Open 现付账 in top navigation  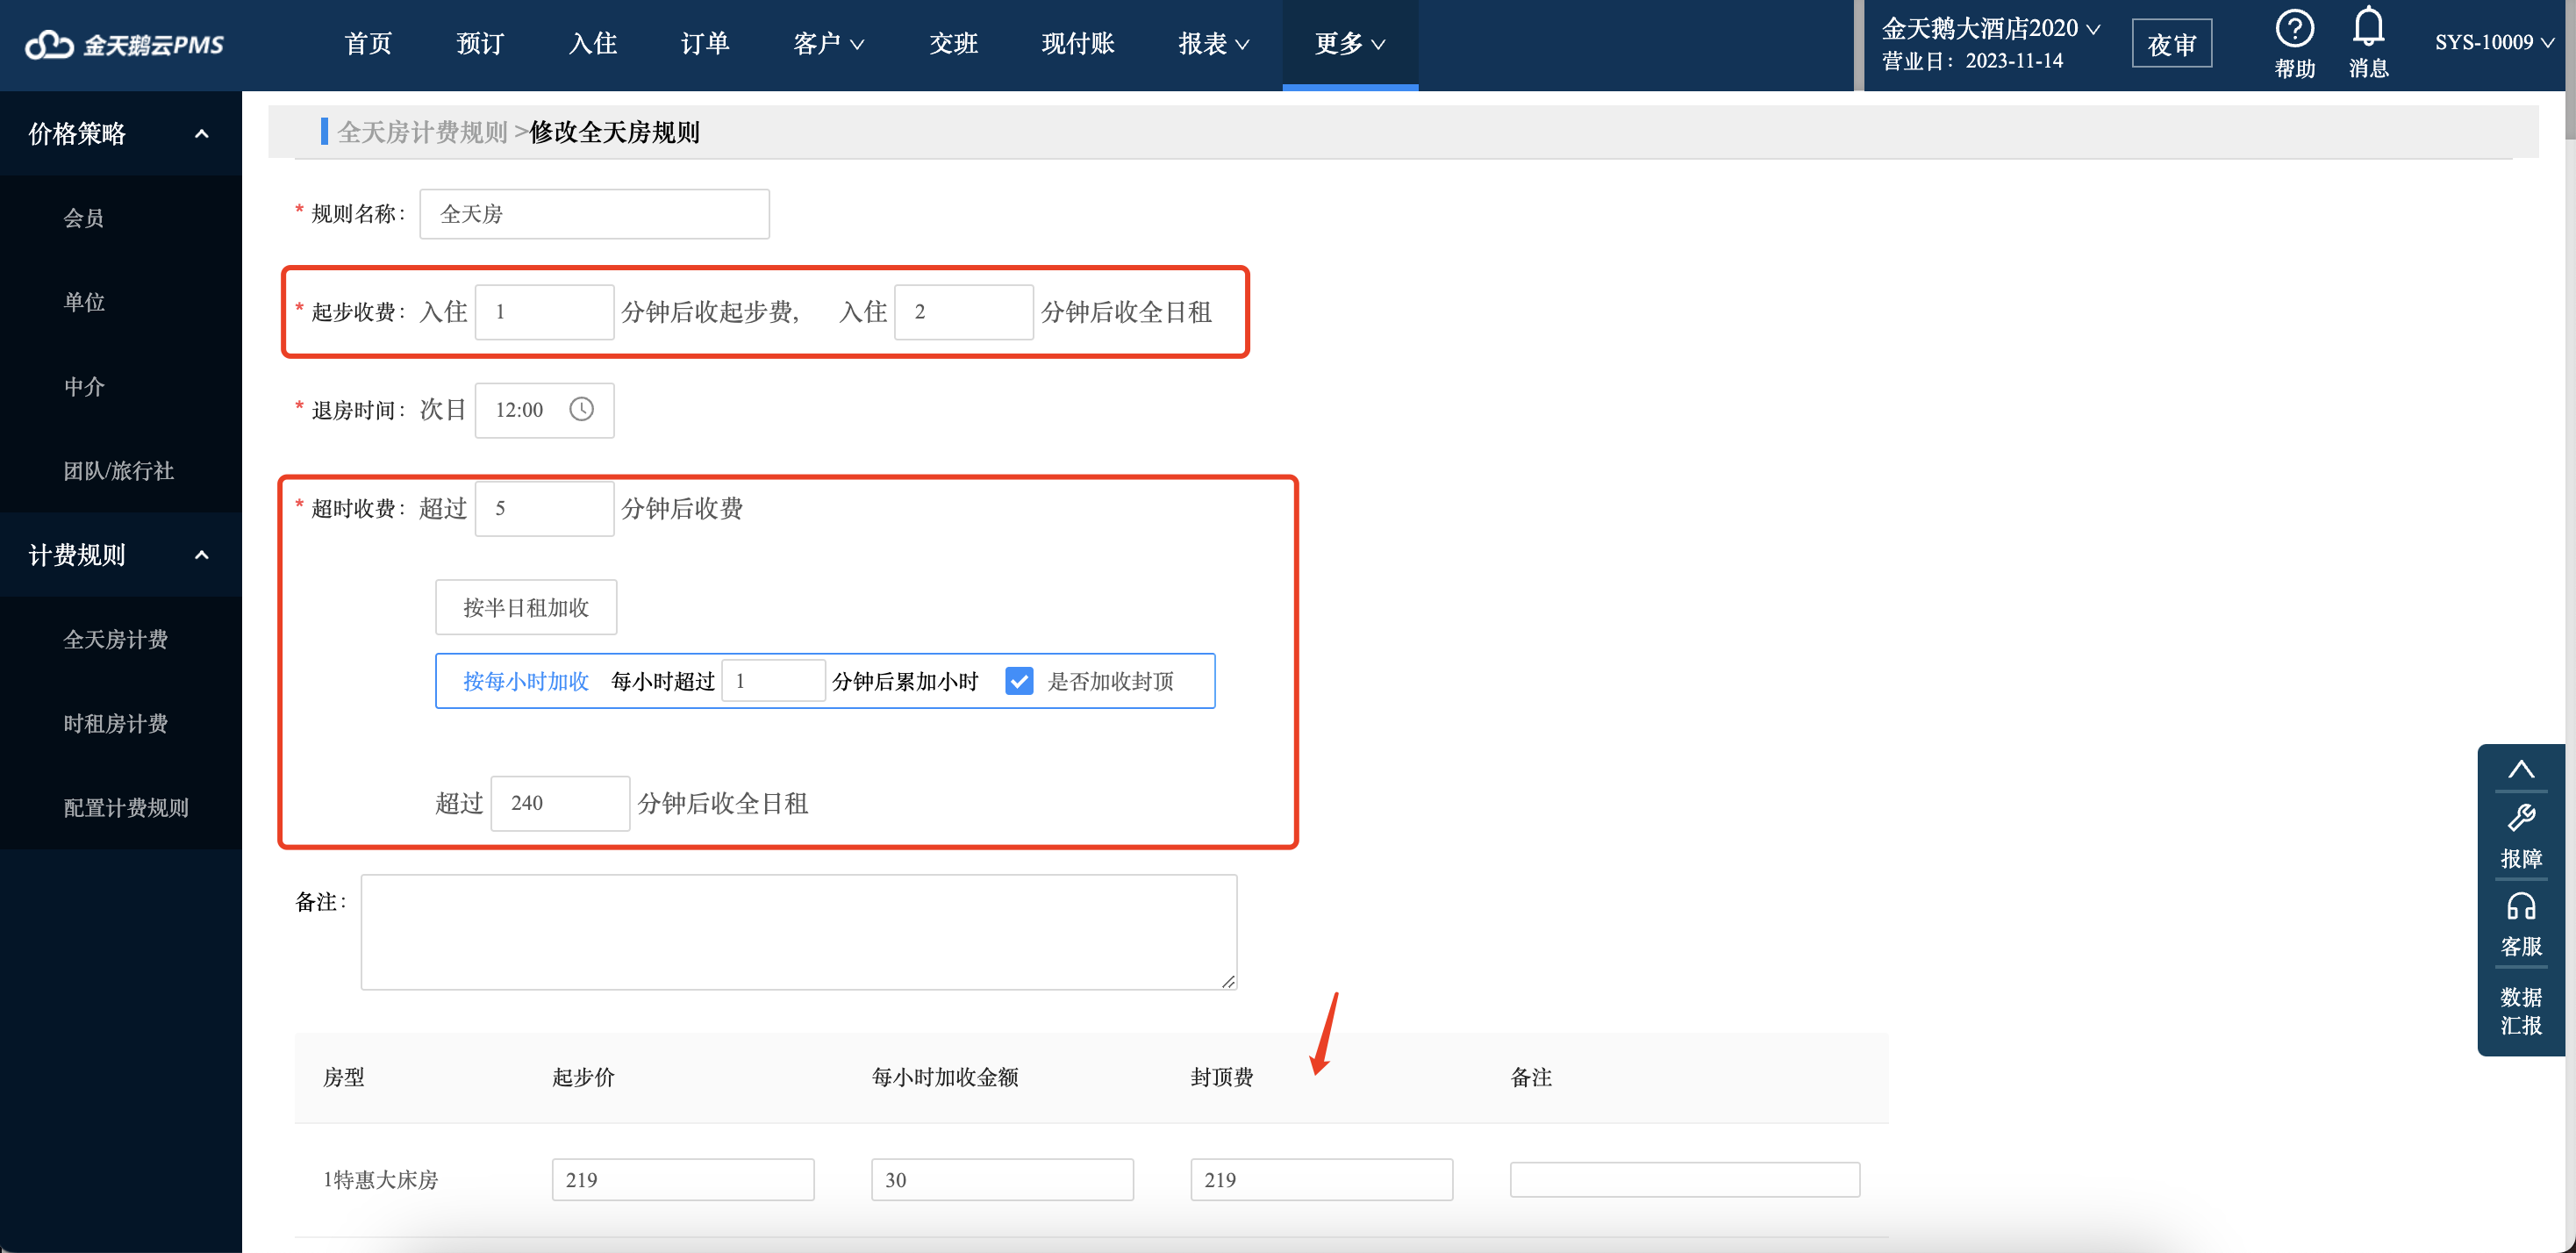pos(1077,44)
